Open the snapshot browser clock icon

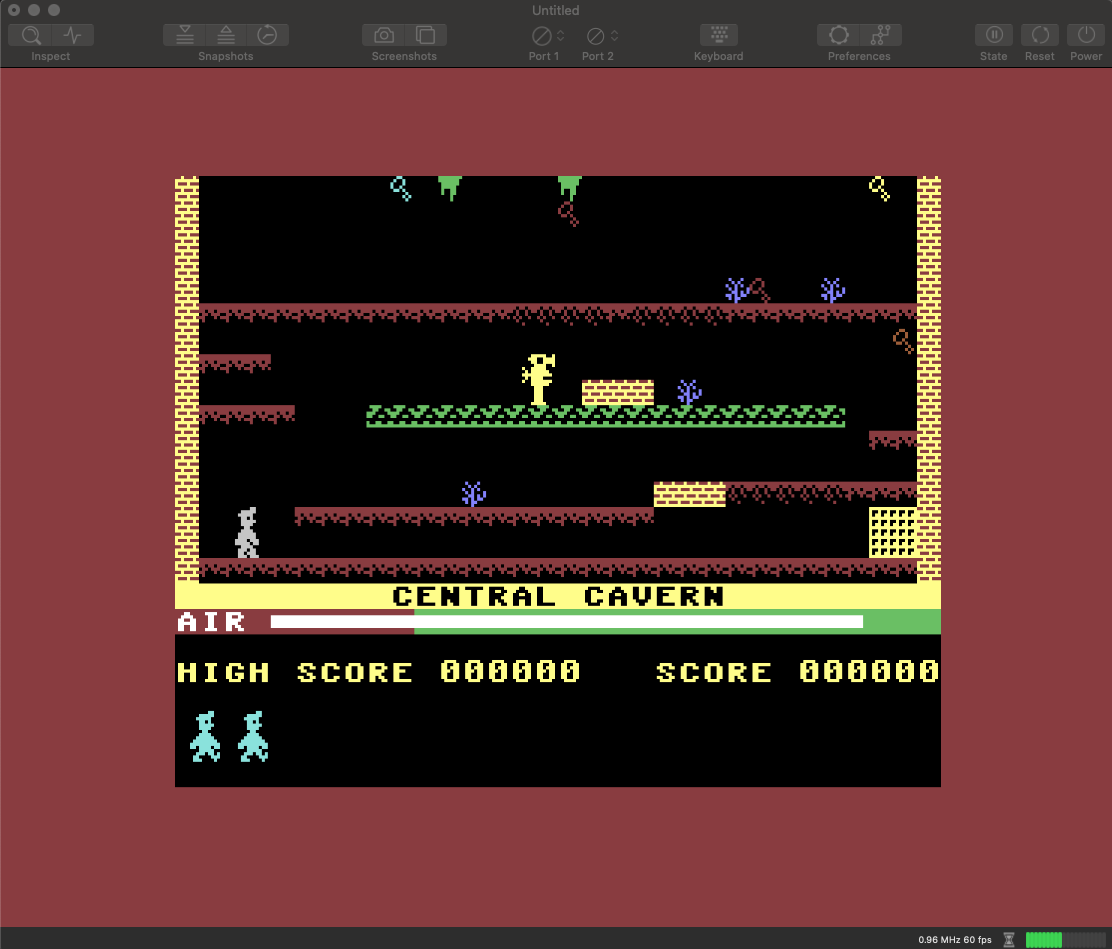coord(267,35)
